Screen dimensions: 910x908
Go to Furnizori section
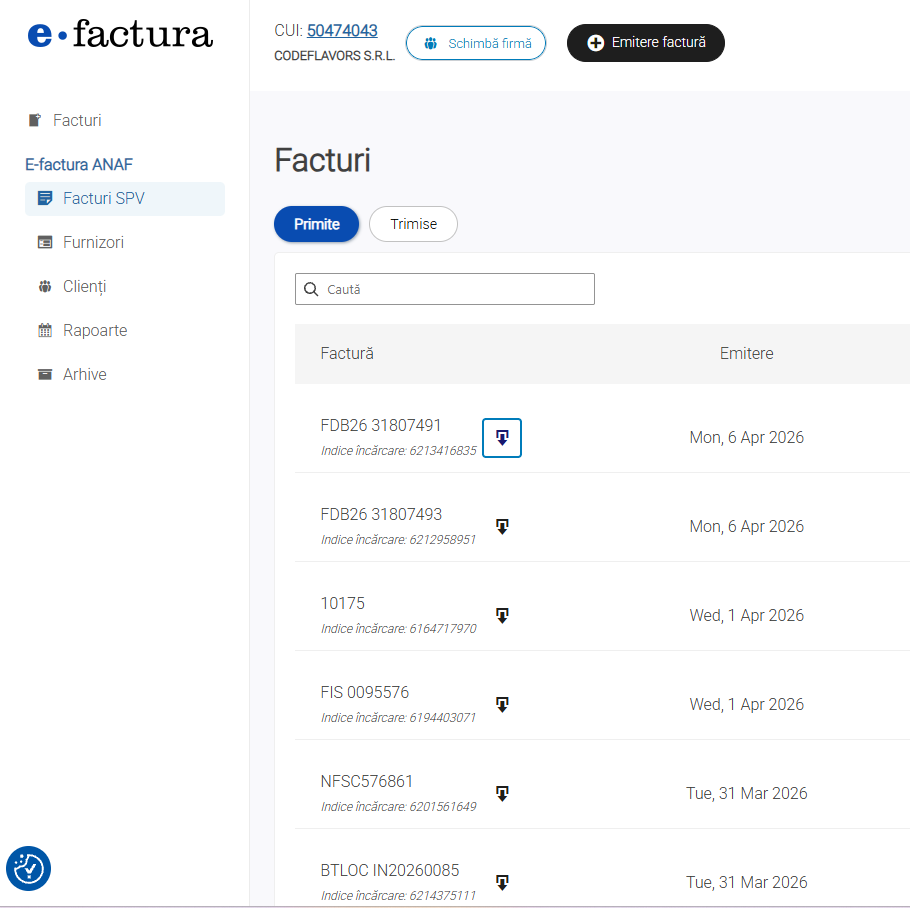coord(93,242)
